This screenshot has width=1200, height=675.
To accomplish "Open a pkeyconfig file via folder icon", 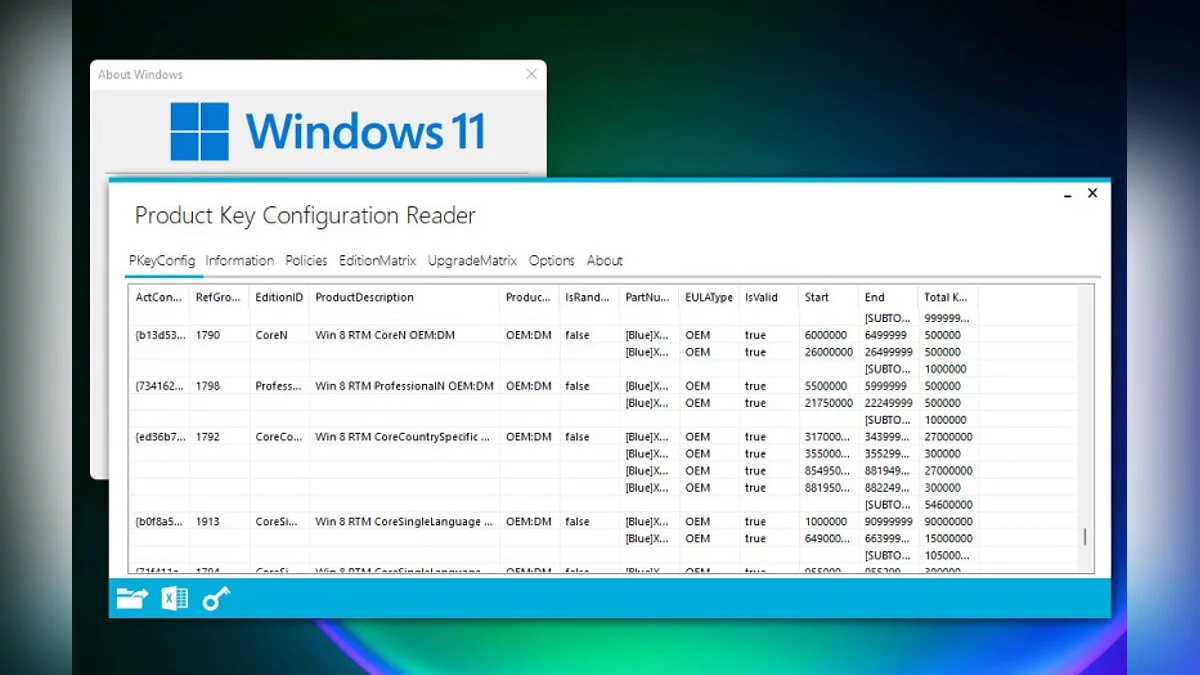I will (x=132, y=598).
